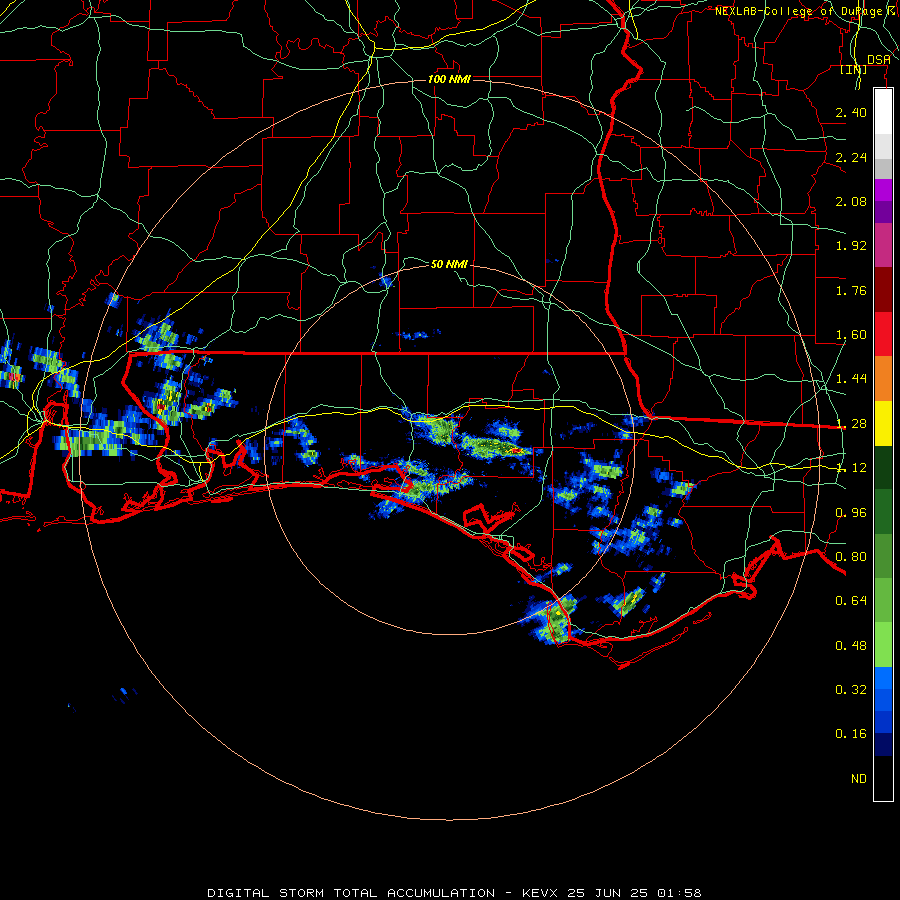Click the "1.44" scale value

click(851, 379)
